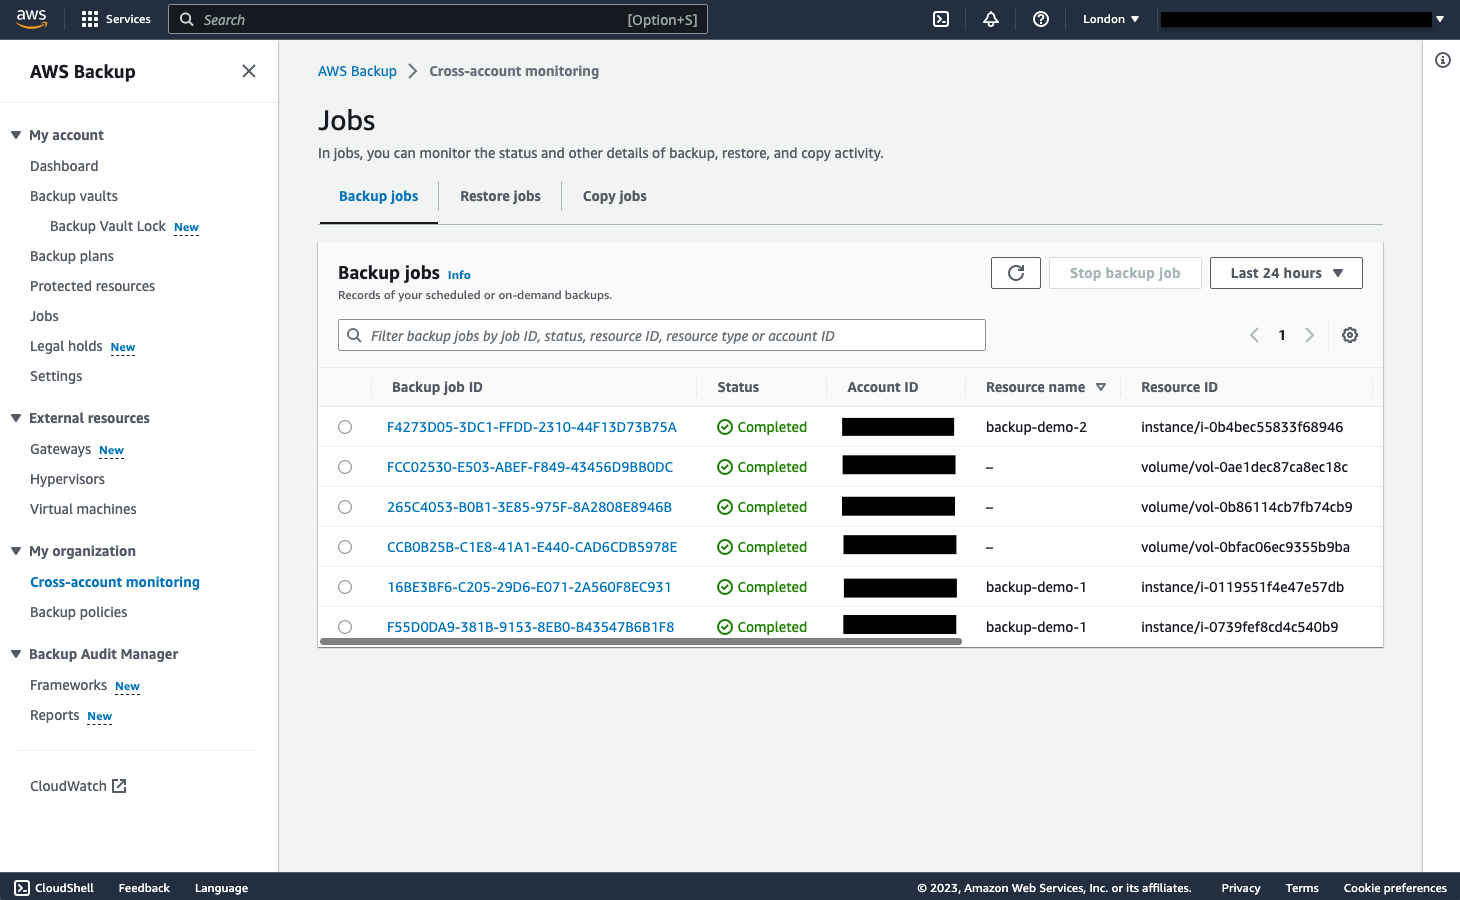Select radio for job FCC02530-E503-ABEF-F849-43456D9BB0DC
This screenshot has height=900, width=1460.
coord(345,467)
